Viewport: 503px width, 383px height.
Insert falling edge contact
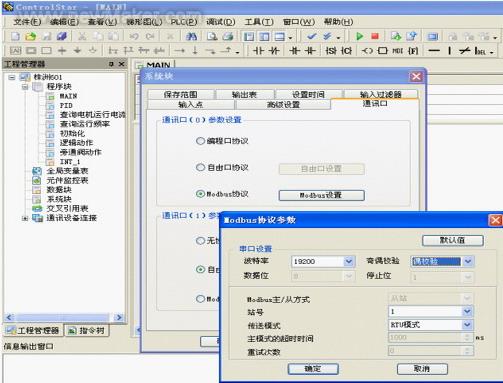coord(310,51)
